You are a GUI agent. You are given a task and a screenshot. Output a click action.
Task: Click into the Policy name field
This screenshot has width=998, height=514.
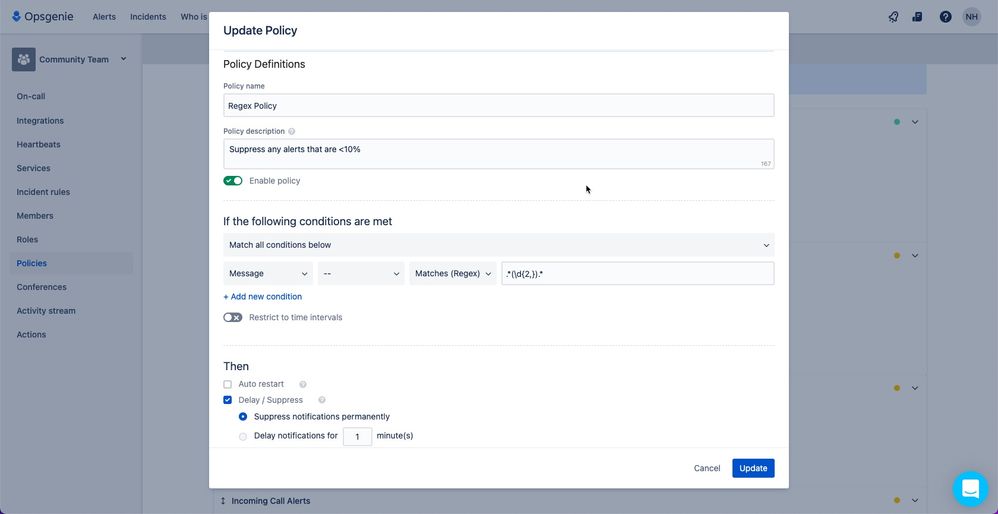[498, 106]
